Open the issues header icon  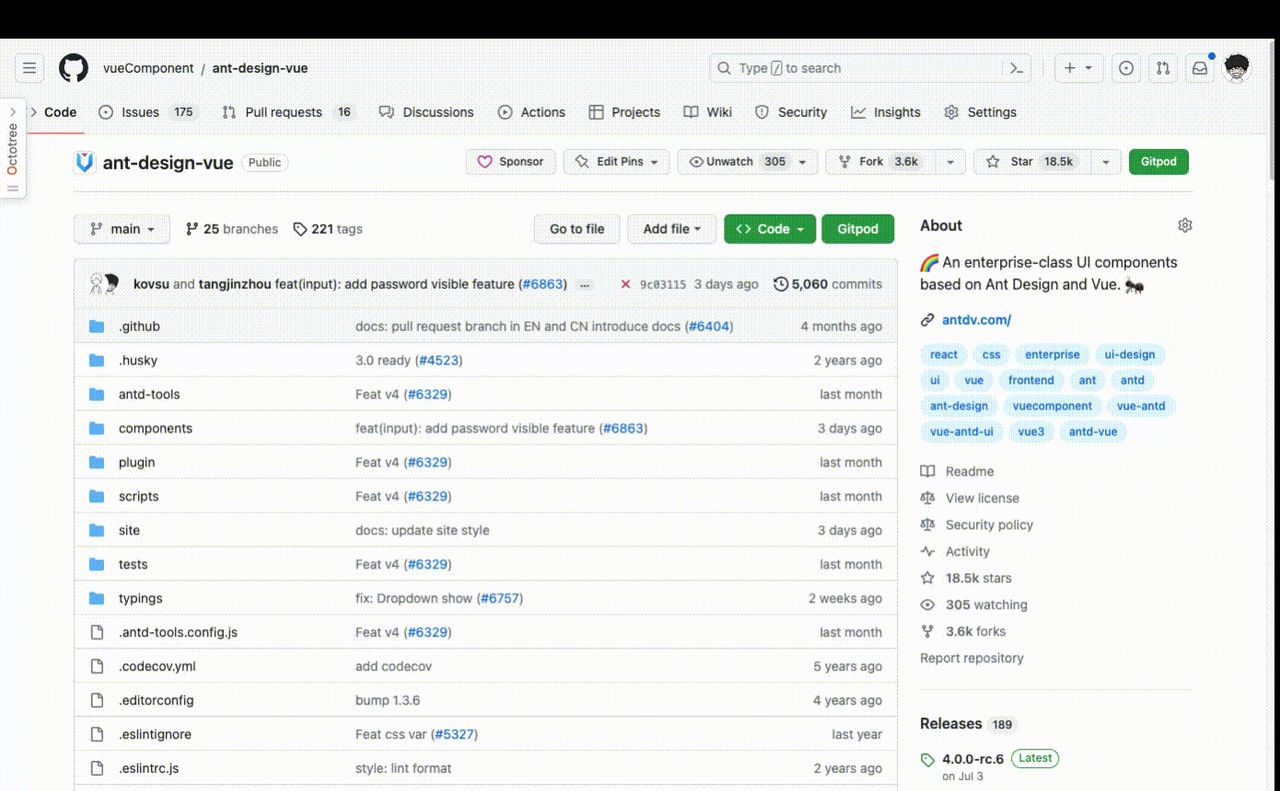1126,68
